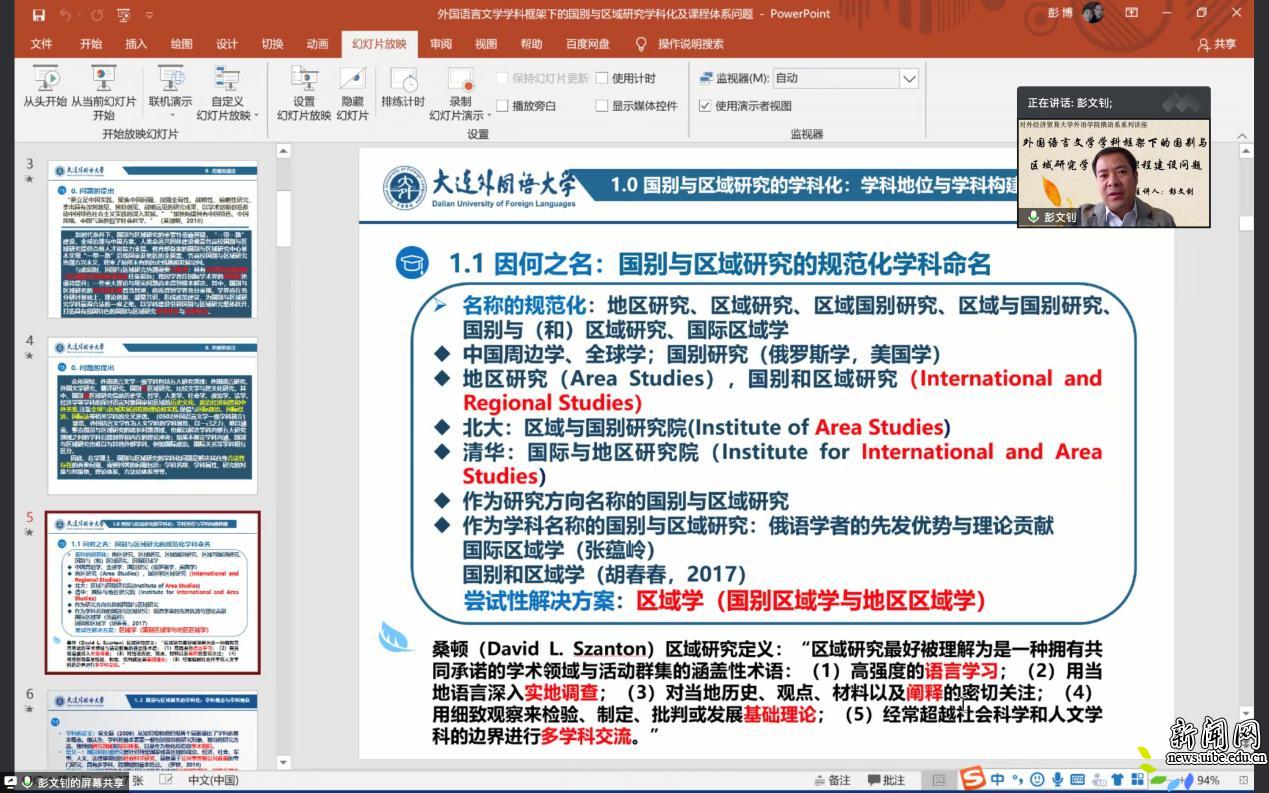Image resolution: width=1269 pixels, height=793 pixels.
Task: Open the quick access toolbar customize arrow
Action: [149, 15]
